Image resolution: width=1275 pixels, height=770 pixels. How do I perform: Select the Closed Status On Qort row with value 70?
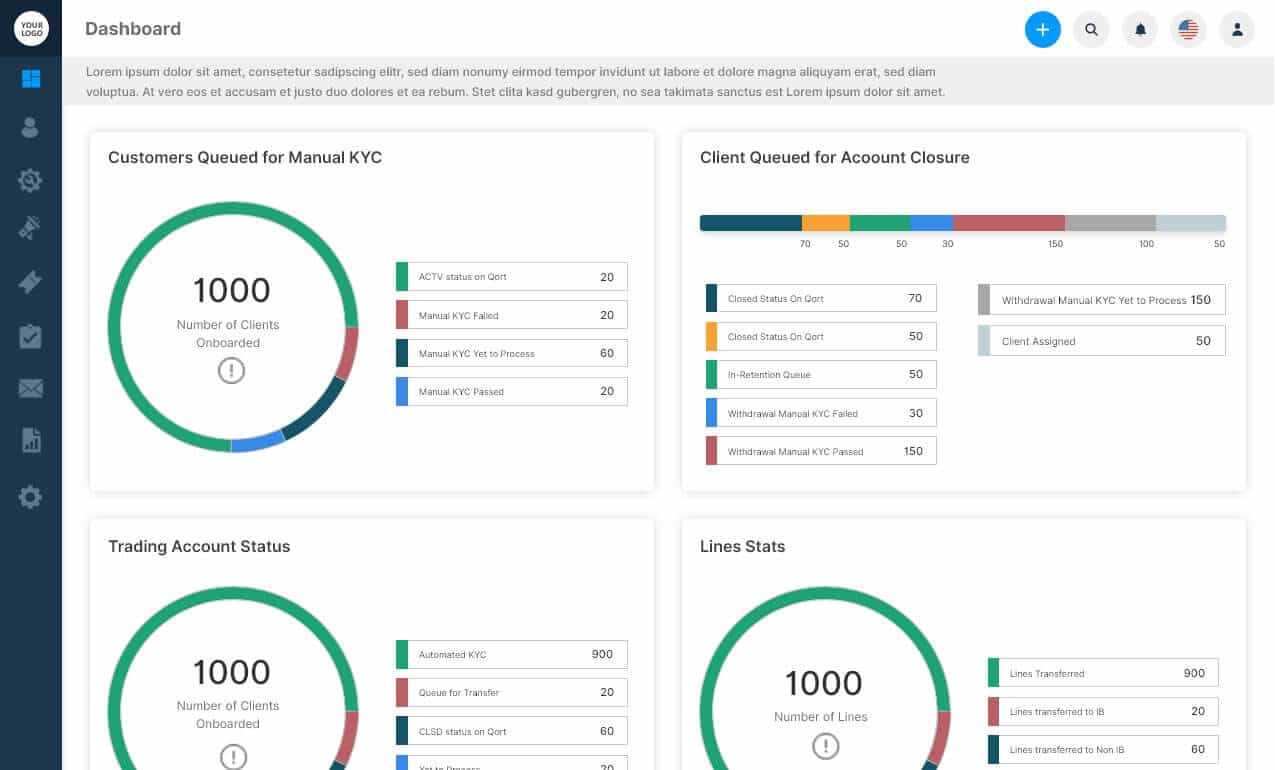pos(821,298)
